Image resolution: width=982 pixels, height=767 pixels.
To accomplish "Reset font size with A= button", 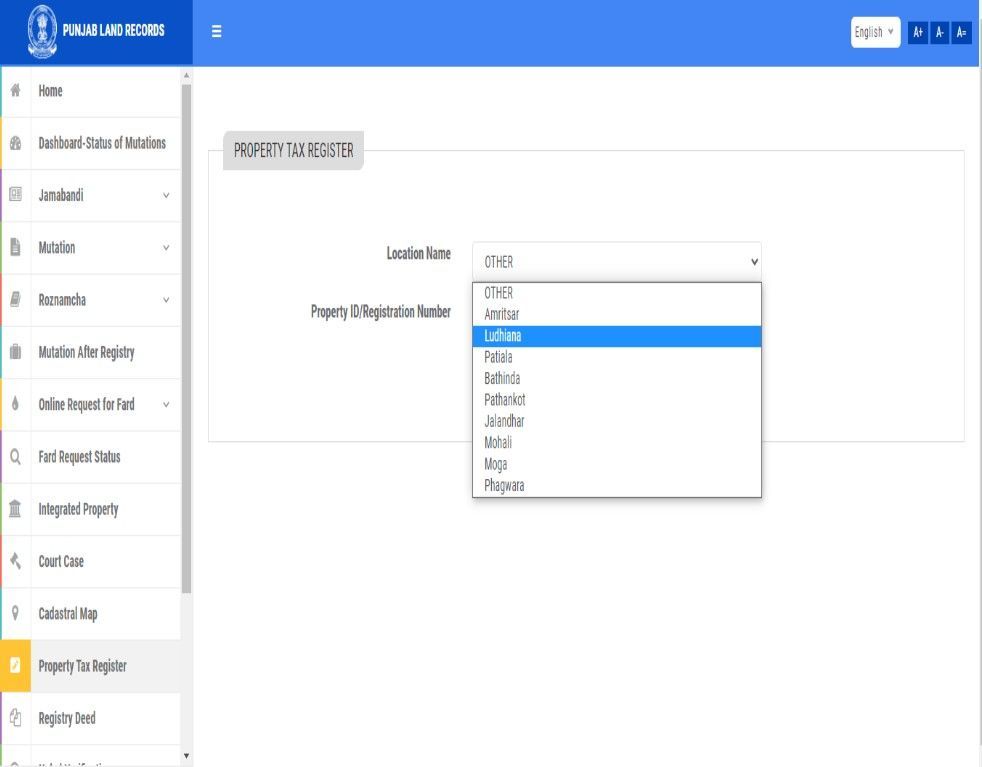I will [x=962, y=32].
